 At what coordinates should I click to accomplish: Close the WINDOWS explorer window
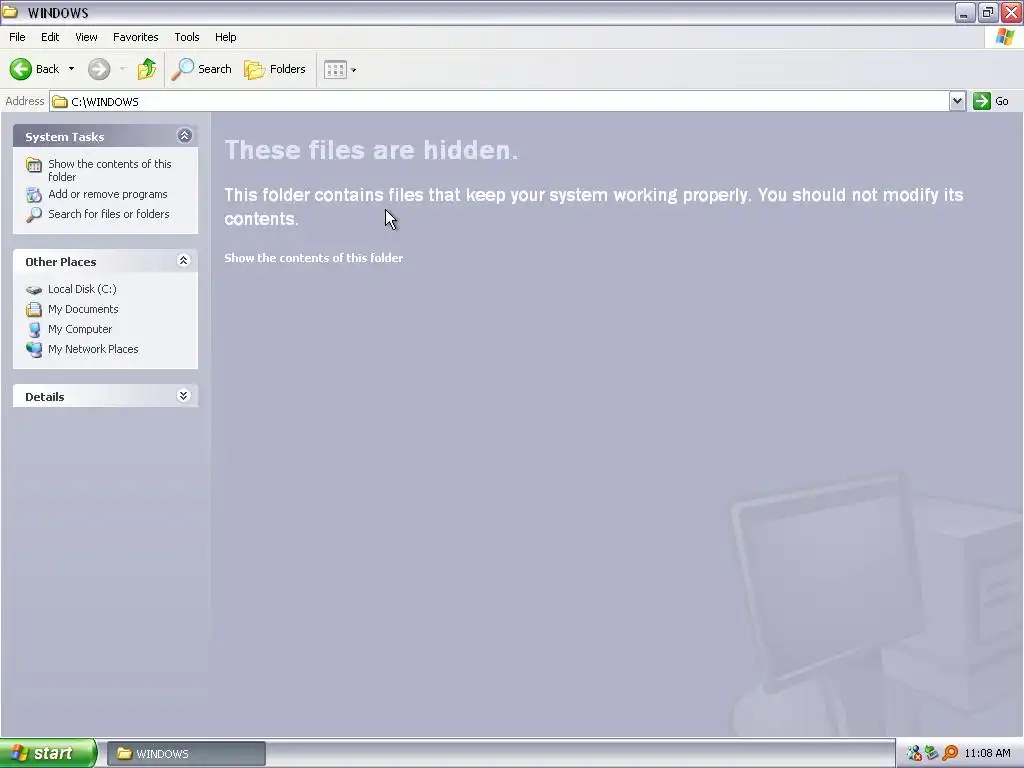(1012, 12)
